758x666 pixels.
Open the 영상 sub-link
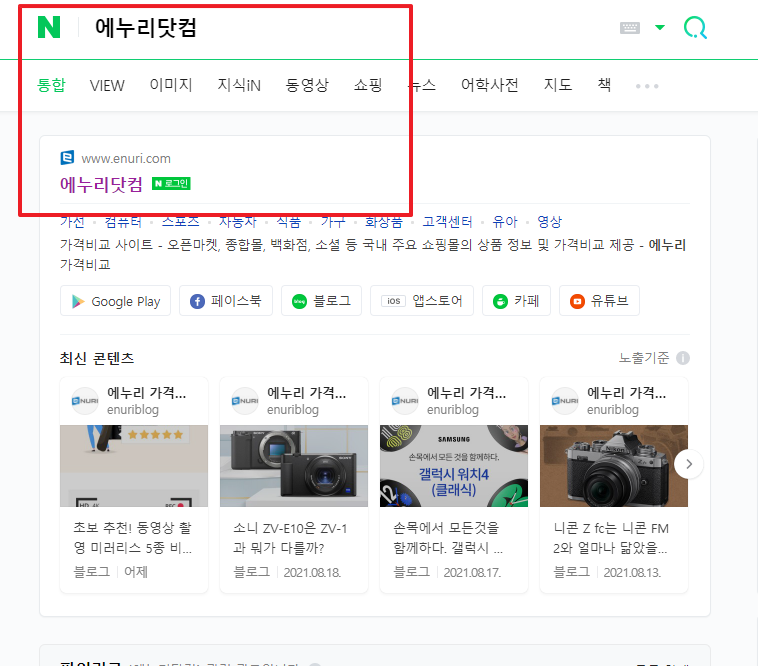point(550,222)
